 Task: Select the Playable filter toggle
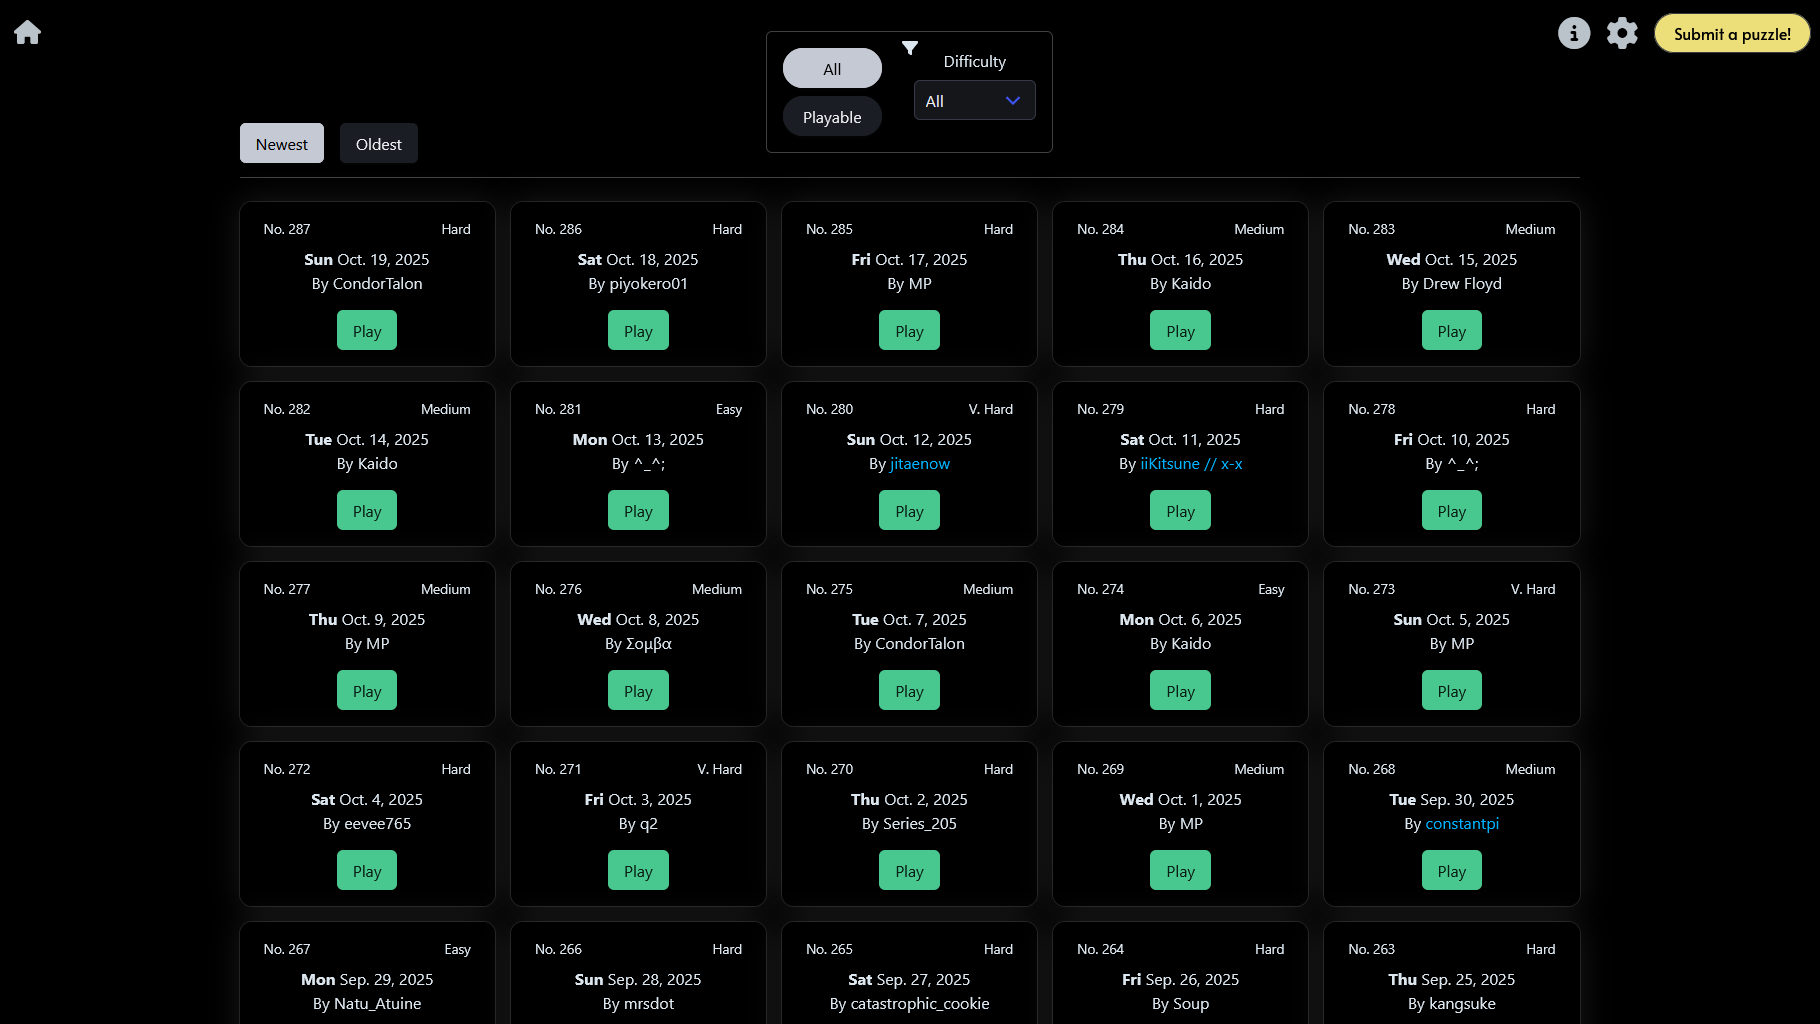click(x=831, y=117)
